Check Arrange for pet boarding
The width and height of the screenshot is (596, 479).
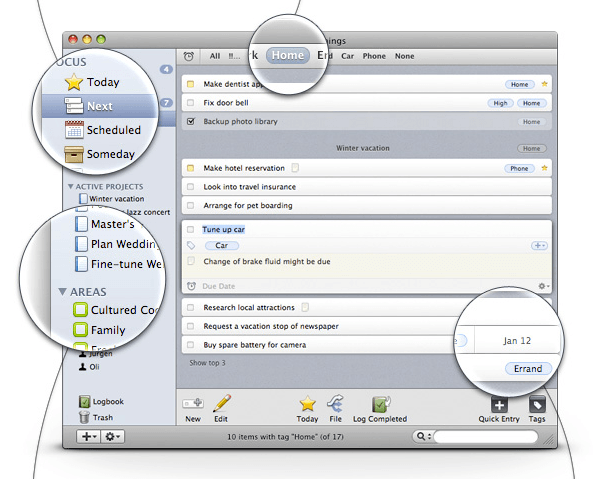click(x=190, y=205)
